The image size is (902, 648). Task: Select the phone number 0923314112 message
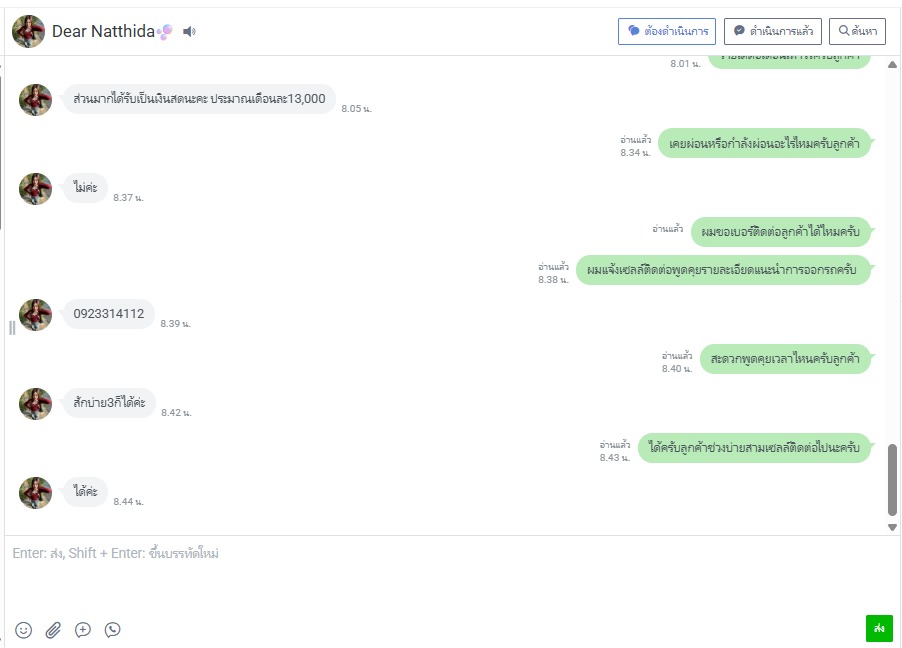coord(109,314)
